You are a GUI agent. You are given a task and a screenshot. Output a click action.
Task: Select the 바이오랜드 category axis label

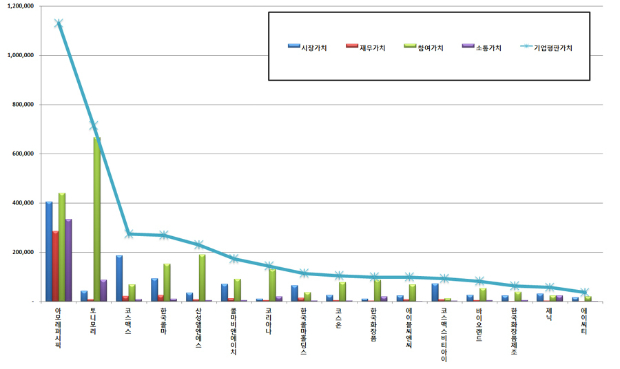point(479,325)
